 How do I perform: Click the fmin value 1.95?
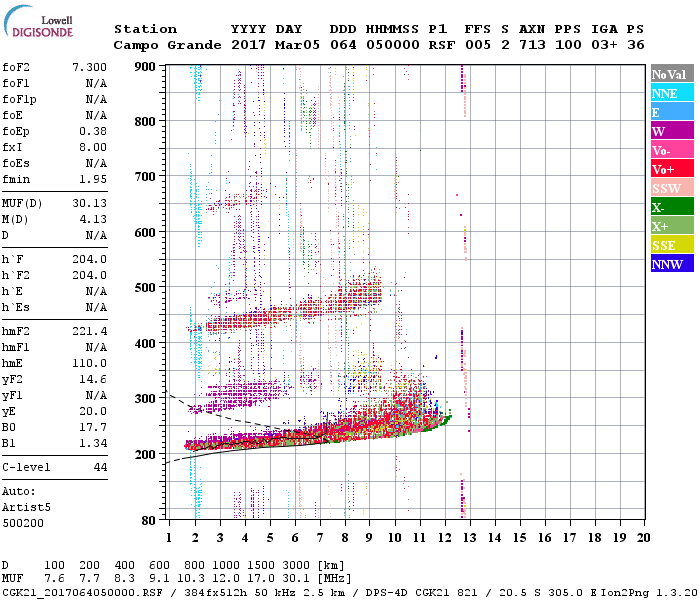pos(93,178)
